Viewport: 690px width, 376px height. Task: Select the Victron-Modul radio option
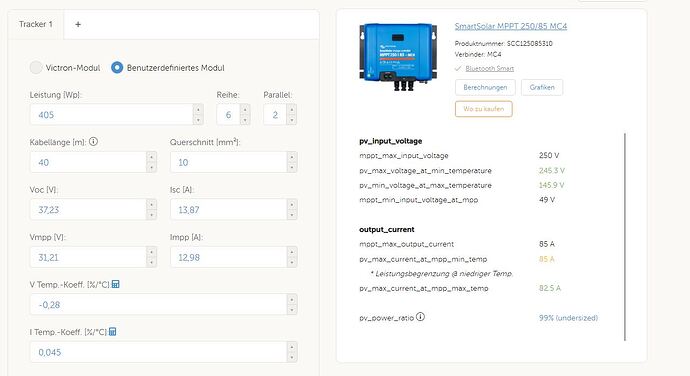click(36, 67)
